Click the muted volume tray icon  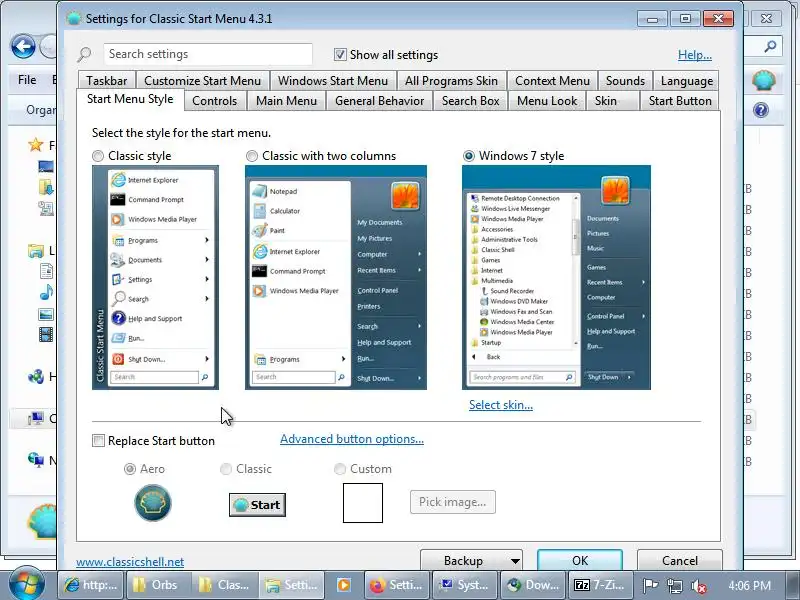coord(698,586)
